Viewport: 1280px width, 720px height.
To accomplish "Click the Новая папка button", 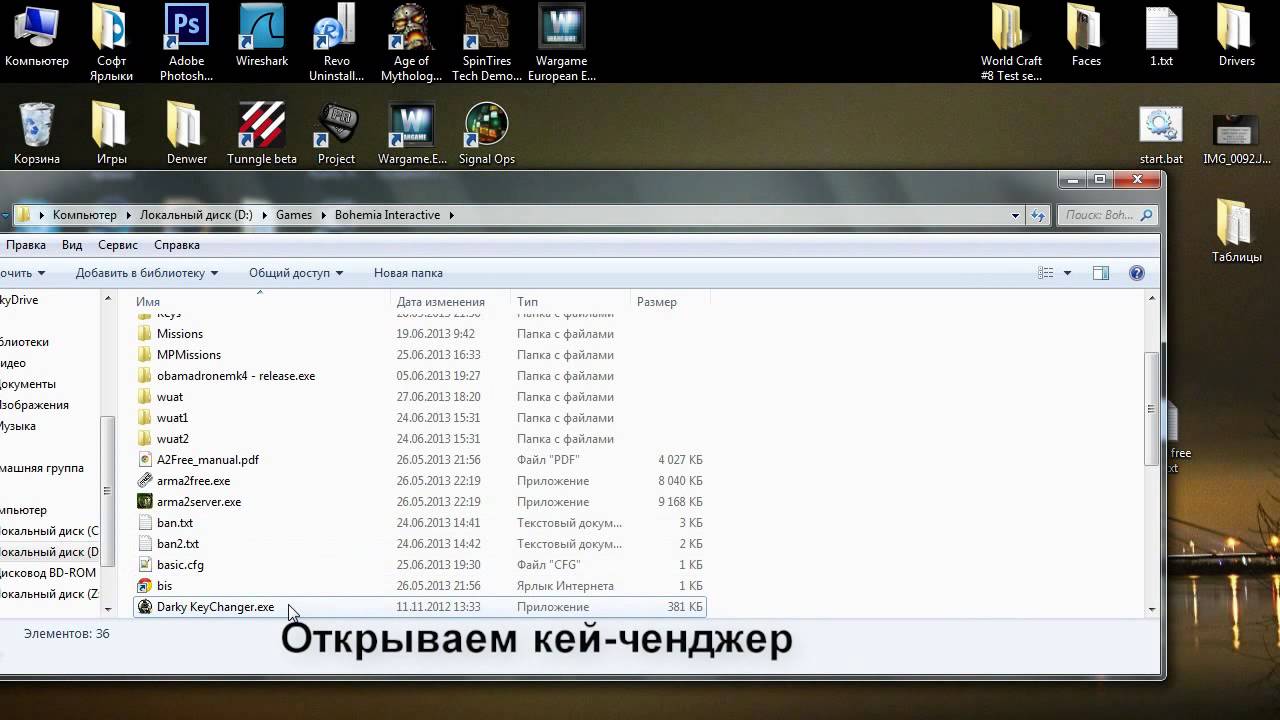I will click(408, 273).
